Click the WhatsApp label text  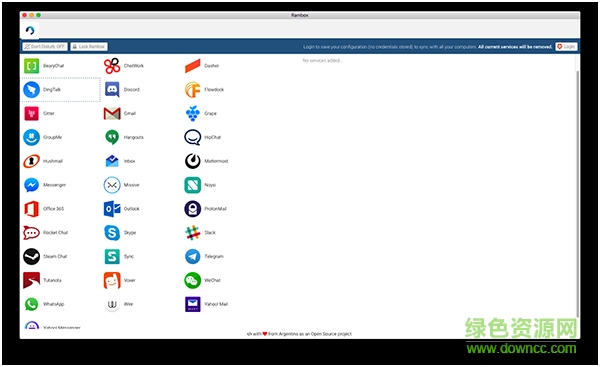(54, 304)
